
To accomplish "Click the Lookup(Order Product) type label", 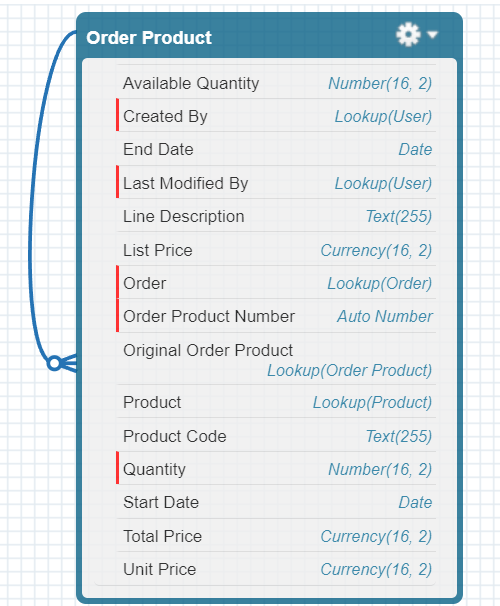I will point(349,370).
